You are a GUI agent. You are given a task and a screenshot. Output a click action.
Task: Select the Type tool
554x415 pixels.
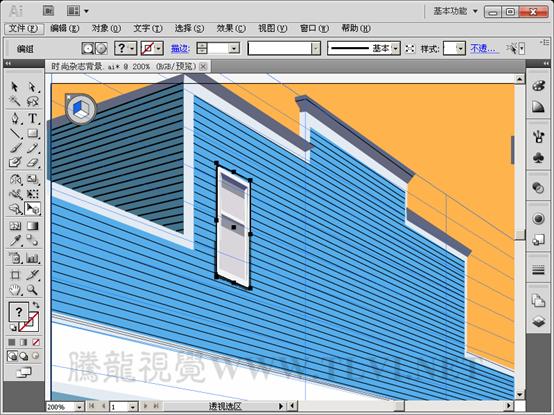point(32,118)
